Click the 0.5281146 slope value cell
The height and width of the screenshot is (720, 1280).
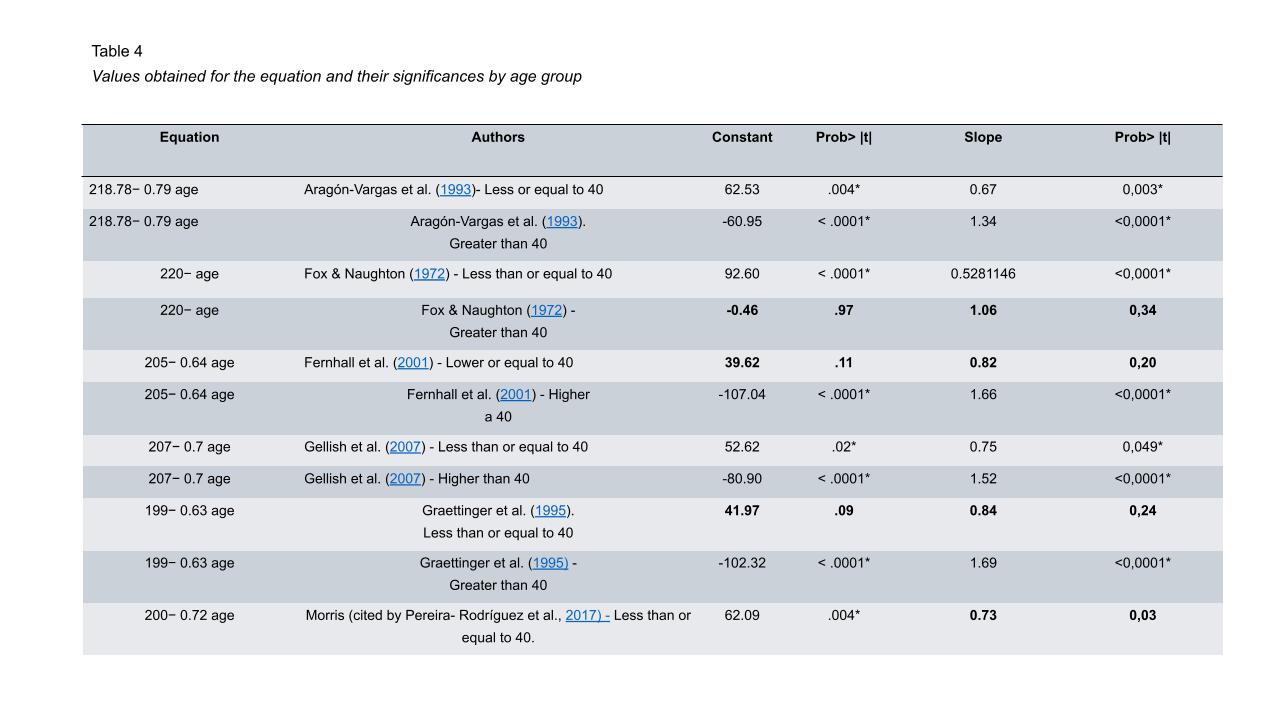983,274
